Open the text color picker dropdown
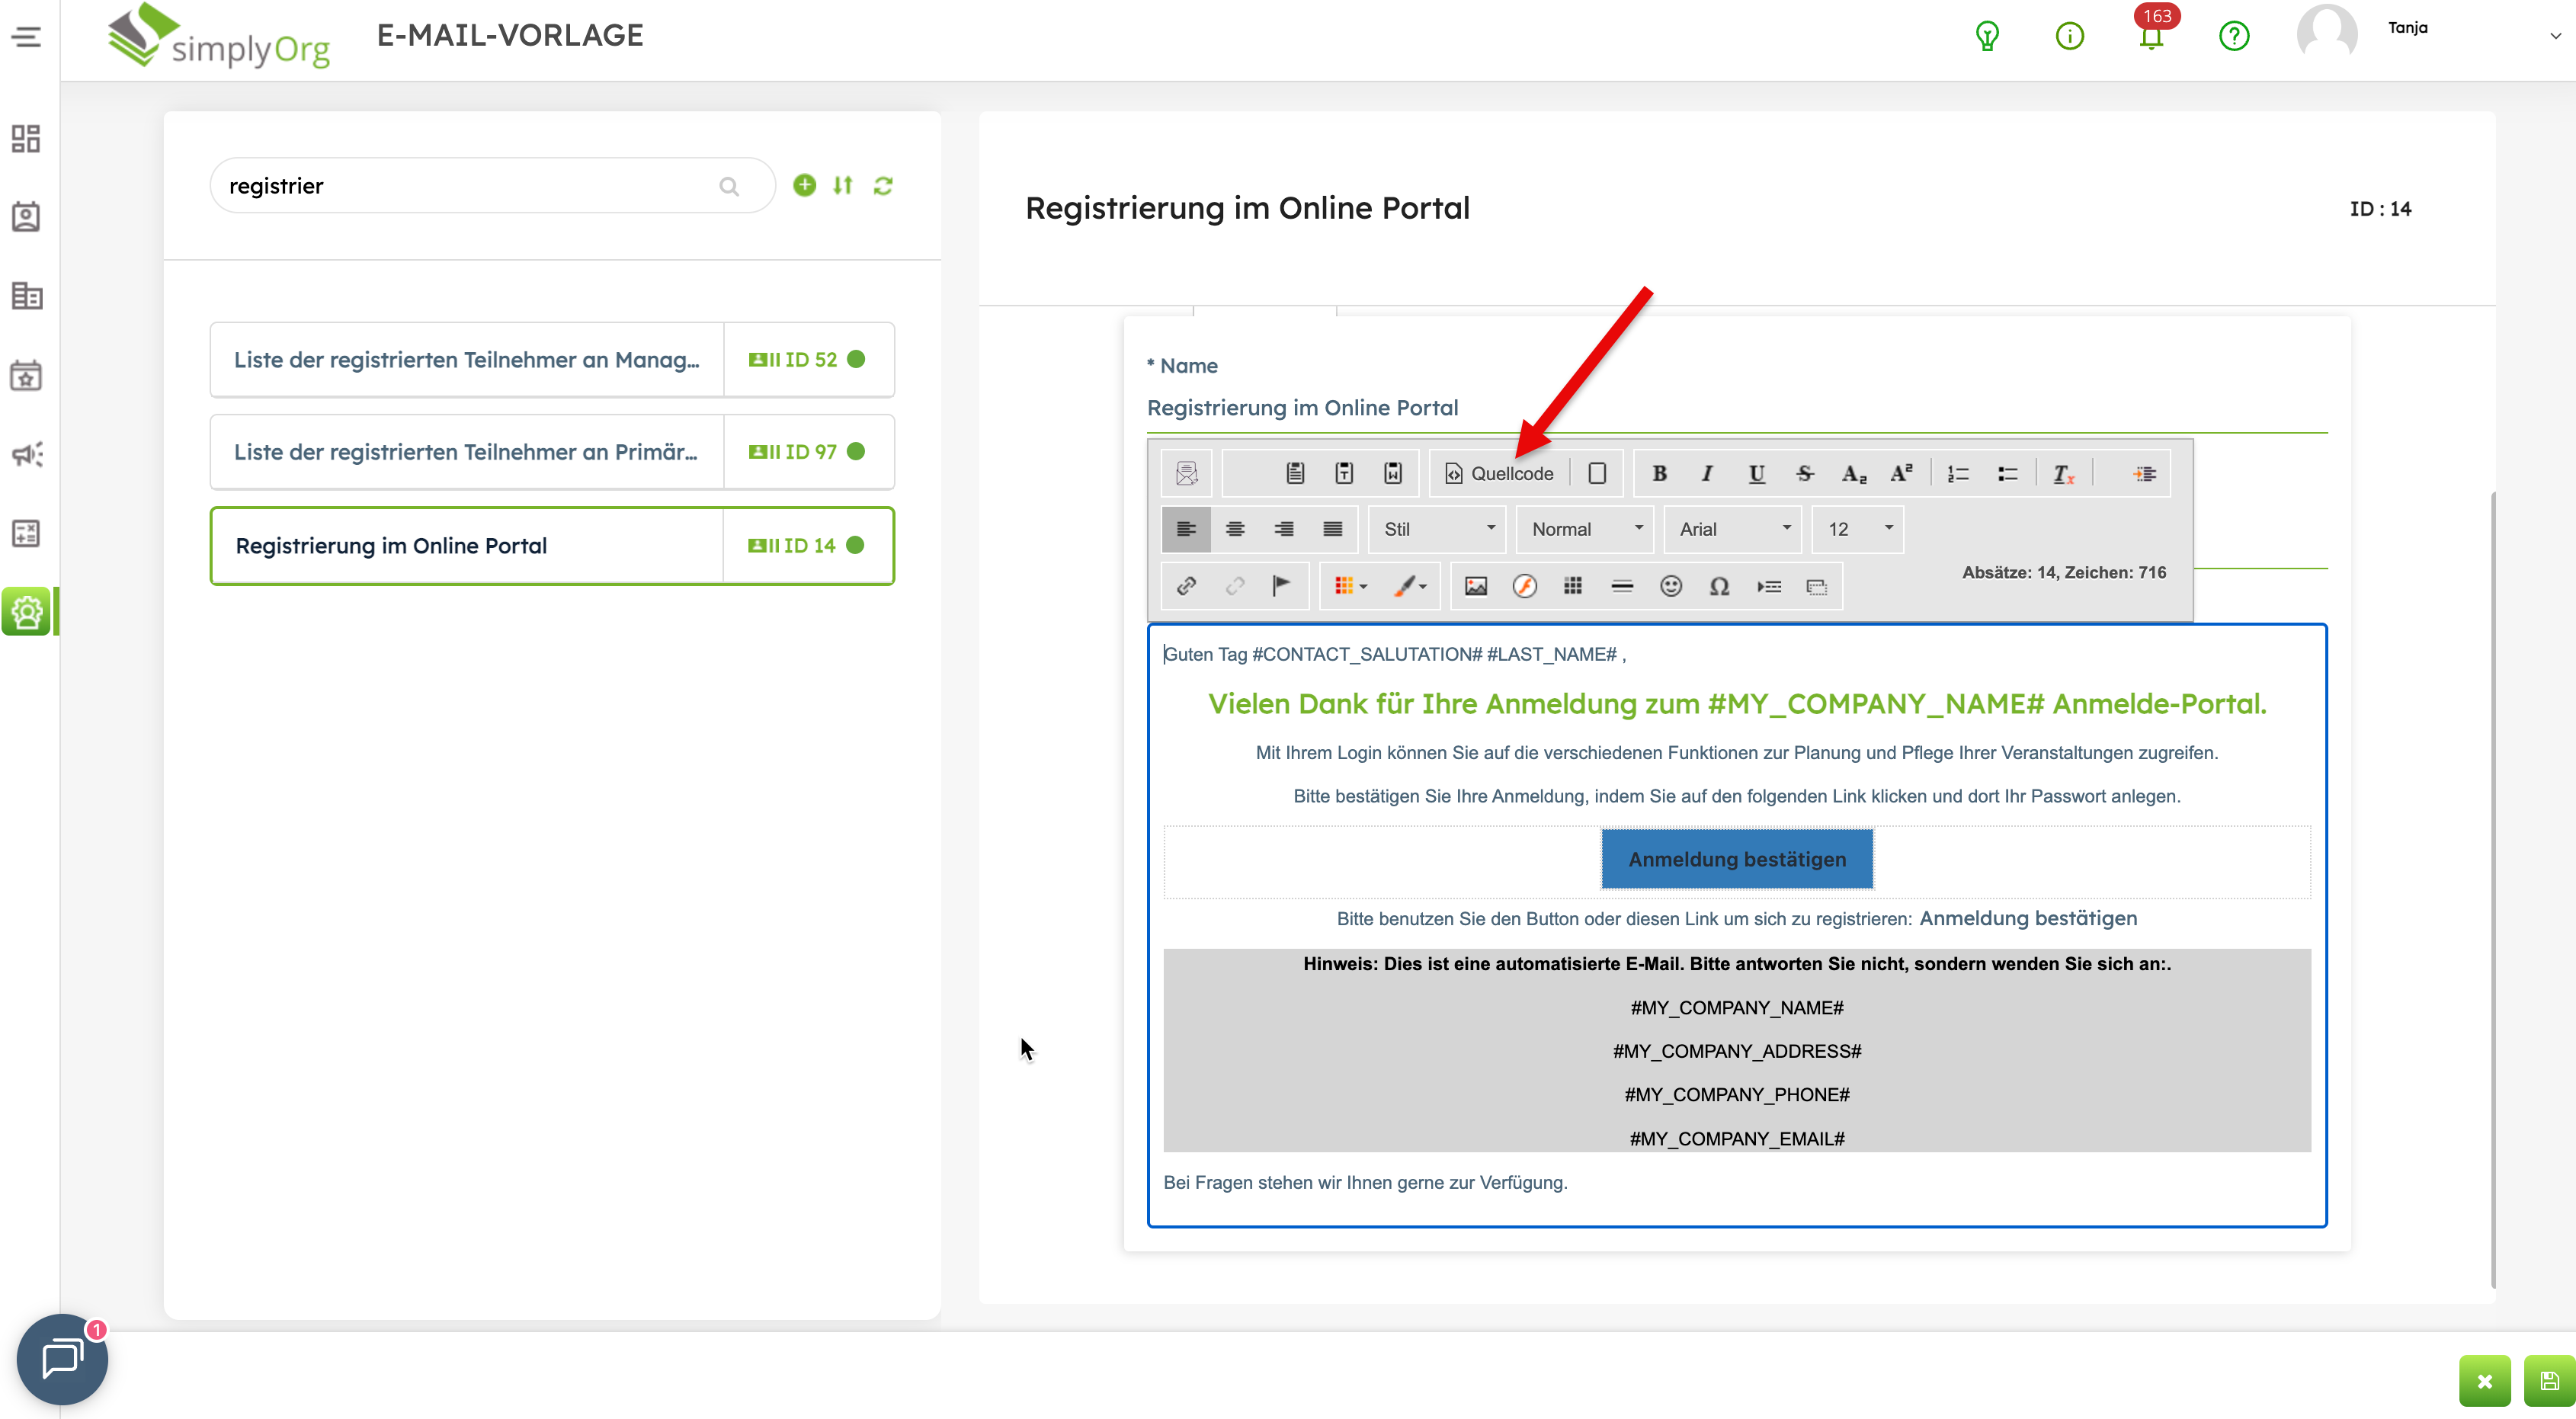The image size is (2576, 1419). click(x=1349, y=587)
